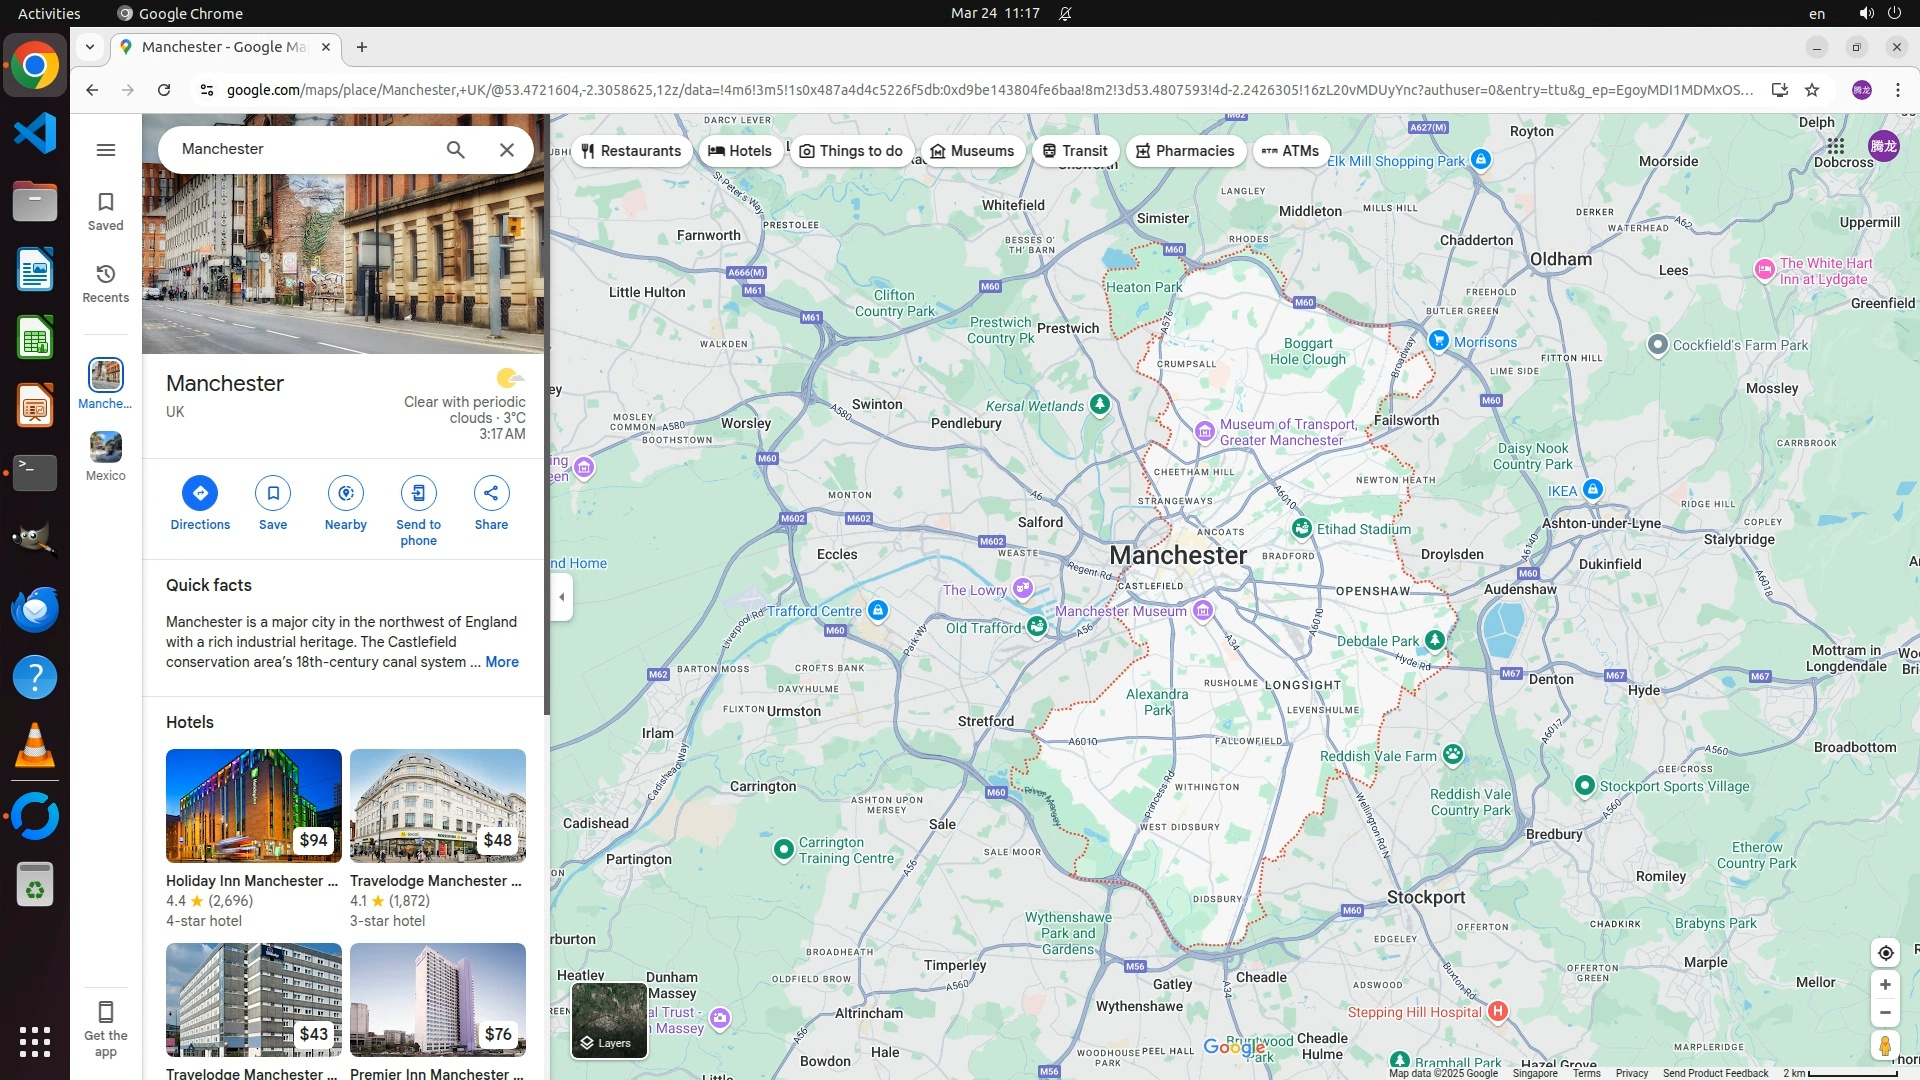Zoom in the map with plus button
Screen dimensions: 1920x1080
pos(1885,985)
